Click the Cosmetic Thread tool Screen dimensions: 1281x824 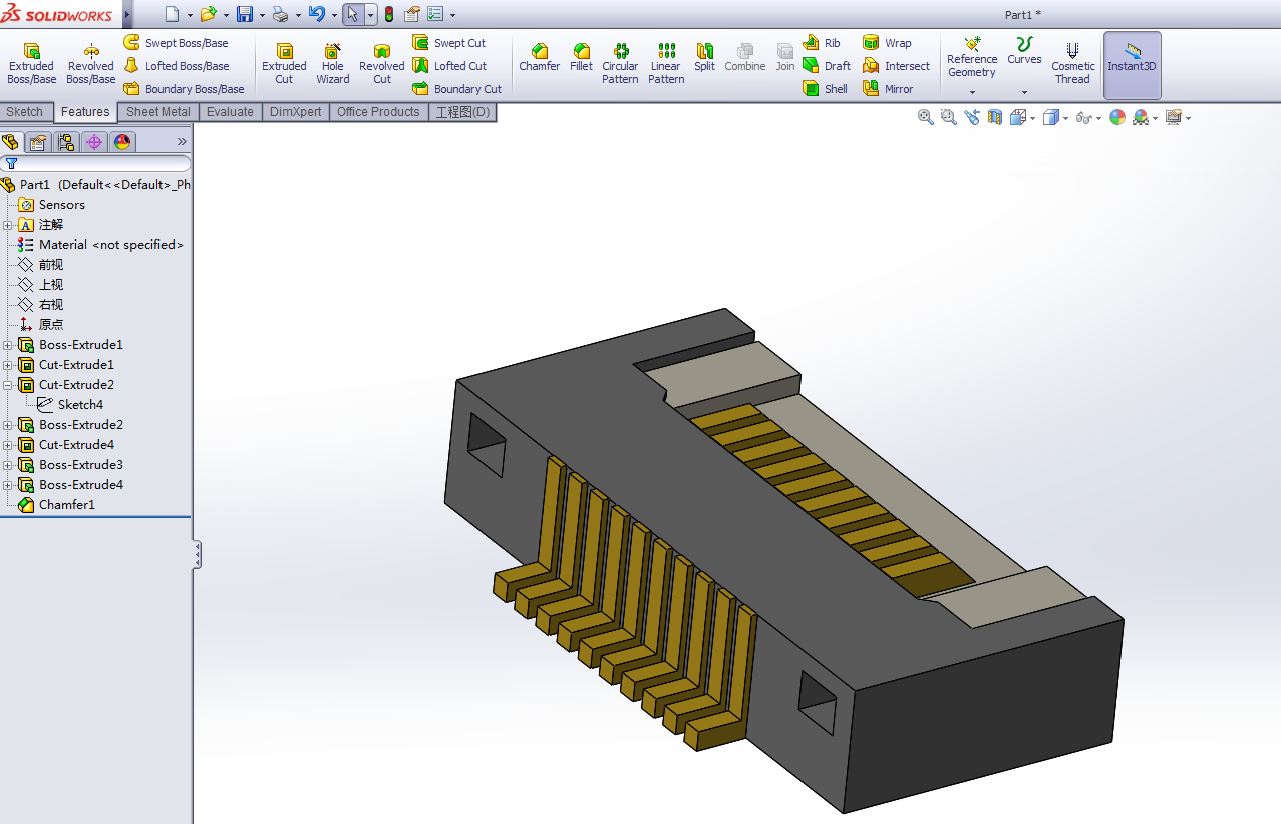click(x=1072, y=63)
